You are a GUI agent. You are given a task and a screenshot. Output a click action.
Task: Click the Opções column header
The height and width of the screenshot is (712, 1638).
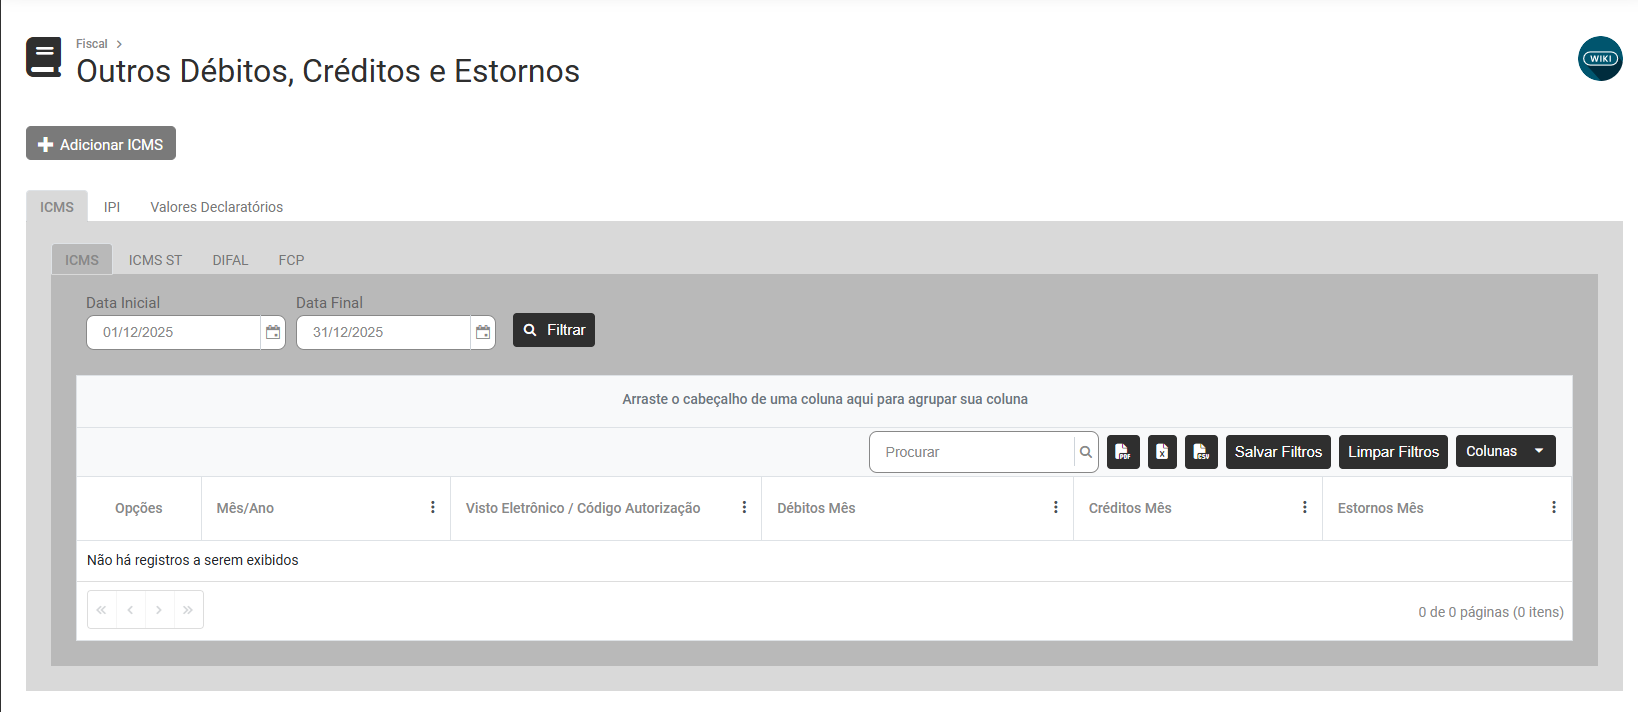tap(139, 508)
